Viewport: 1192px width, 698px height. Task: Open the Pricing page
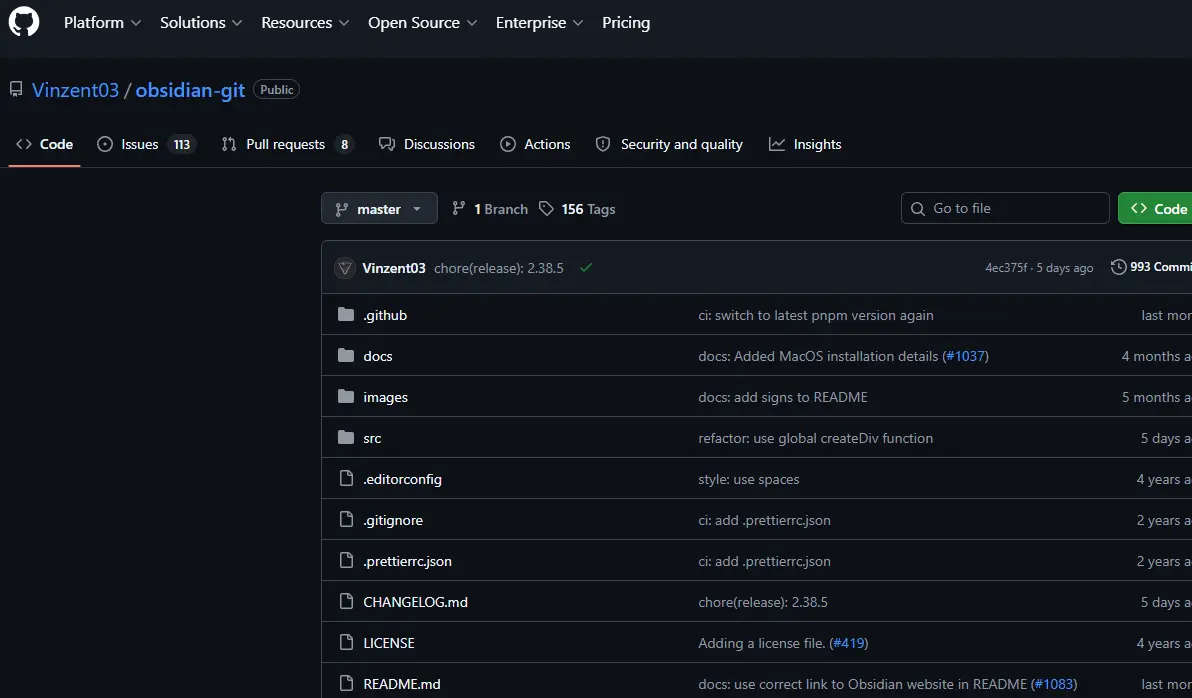626,23
